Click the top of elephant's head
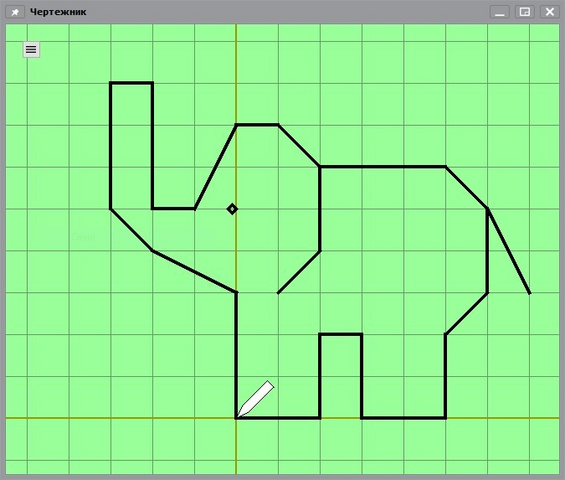The width and height of the screenshot is (565, 480). (x=257, y=125)
